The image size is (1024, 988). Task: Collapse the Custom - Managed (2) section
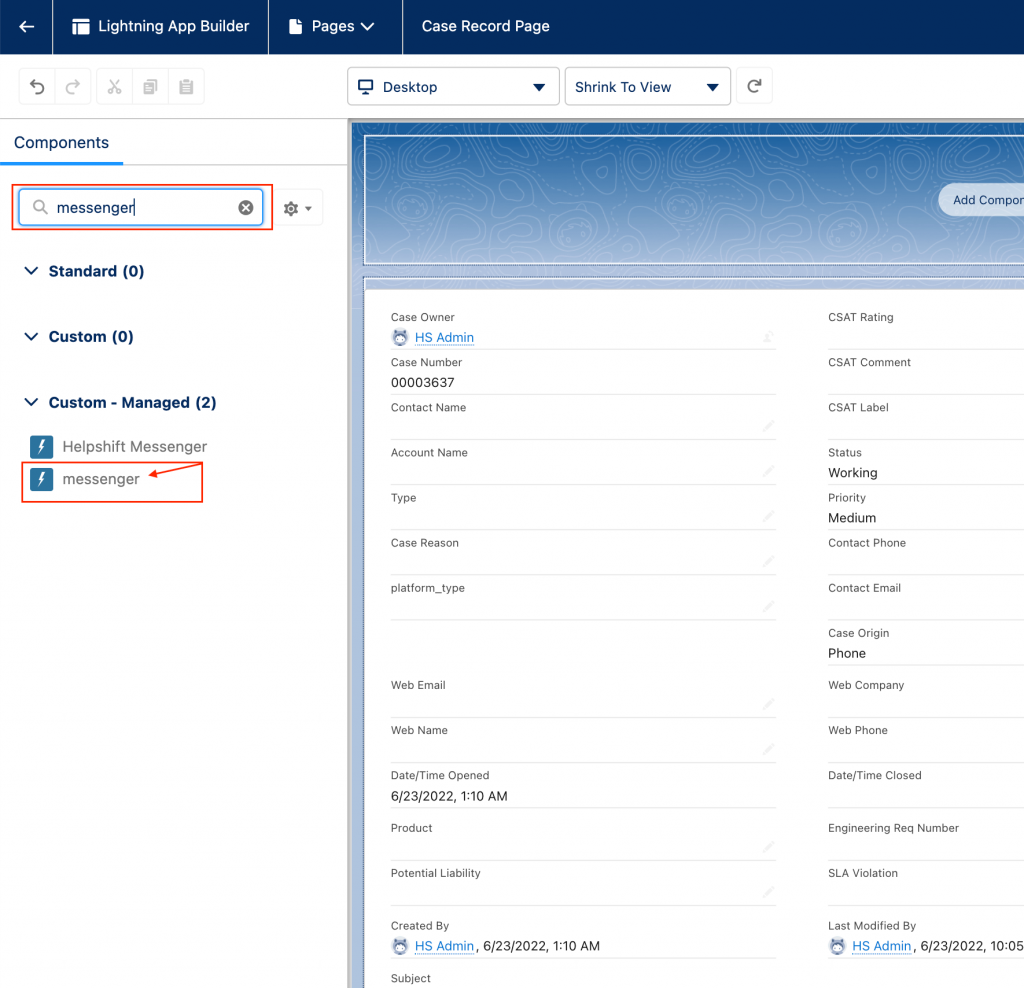tap(31, 402)
